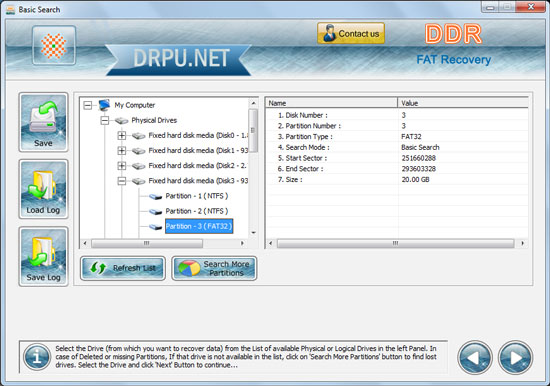Expand Disk0 fixed hard disk media node
The height and width of the screenshot is (386, 550).
tap(122, 135)
